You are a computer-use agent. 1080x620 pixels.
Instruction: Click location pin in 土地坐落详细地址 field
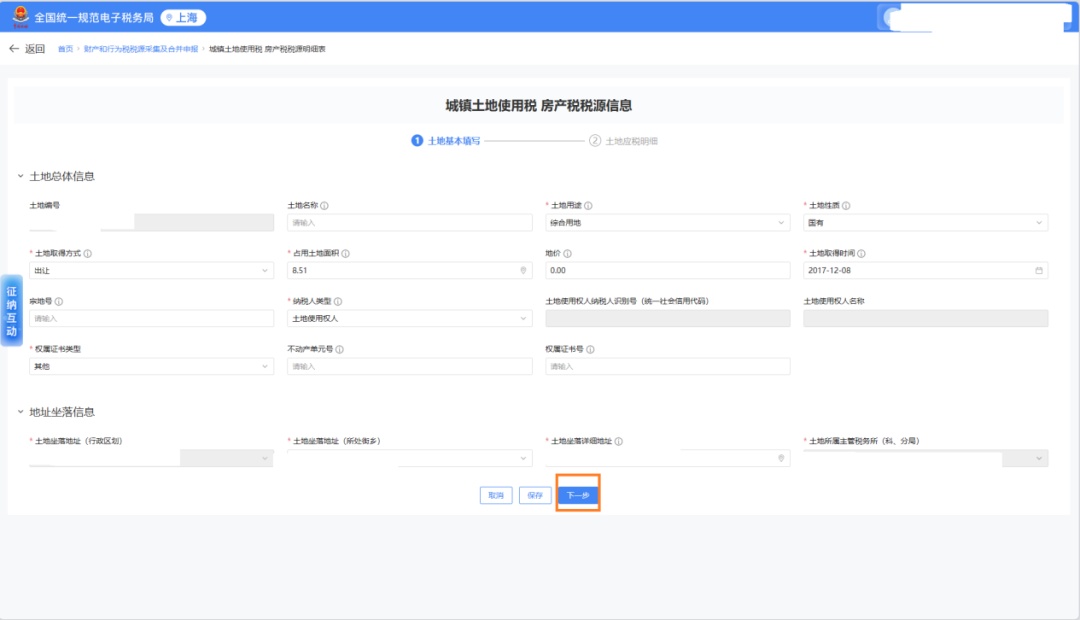[780, 458]
